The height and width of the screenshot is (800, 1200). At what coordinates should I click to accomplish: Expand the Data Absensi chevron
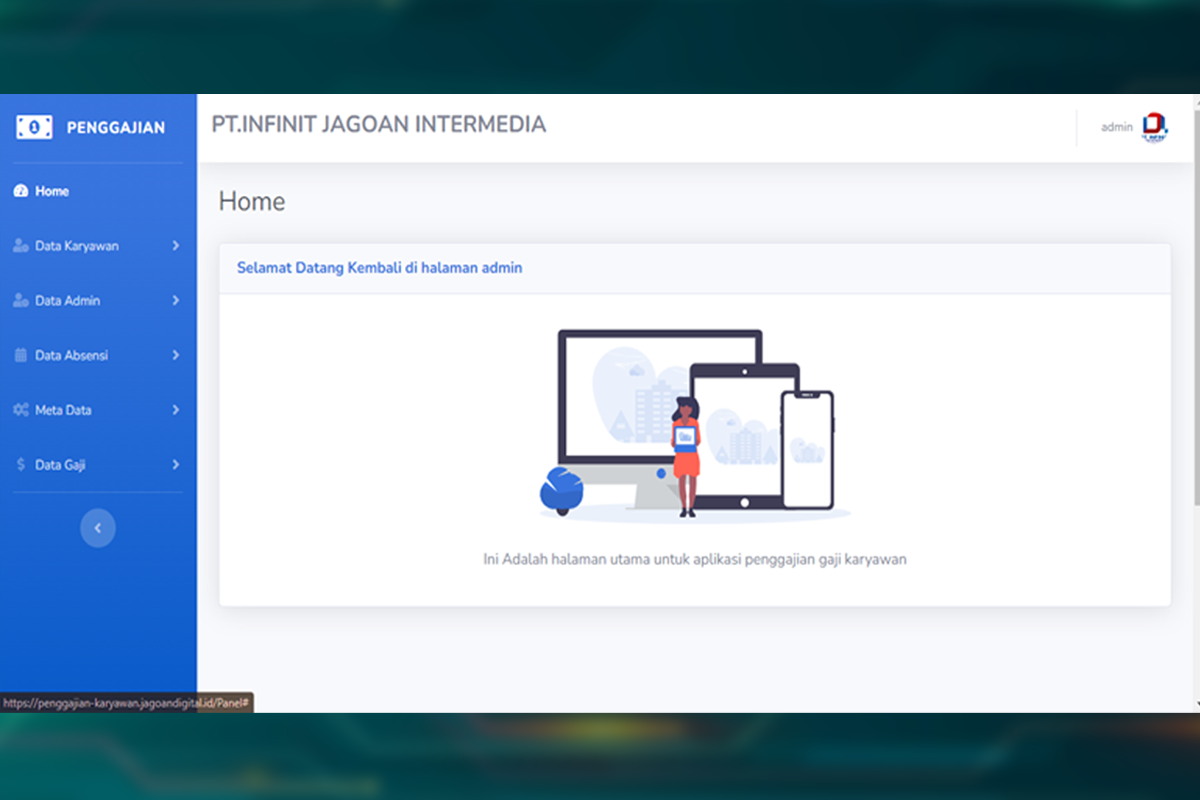[x=176, y=355]
